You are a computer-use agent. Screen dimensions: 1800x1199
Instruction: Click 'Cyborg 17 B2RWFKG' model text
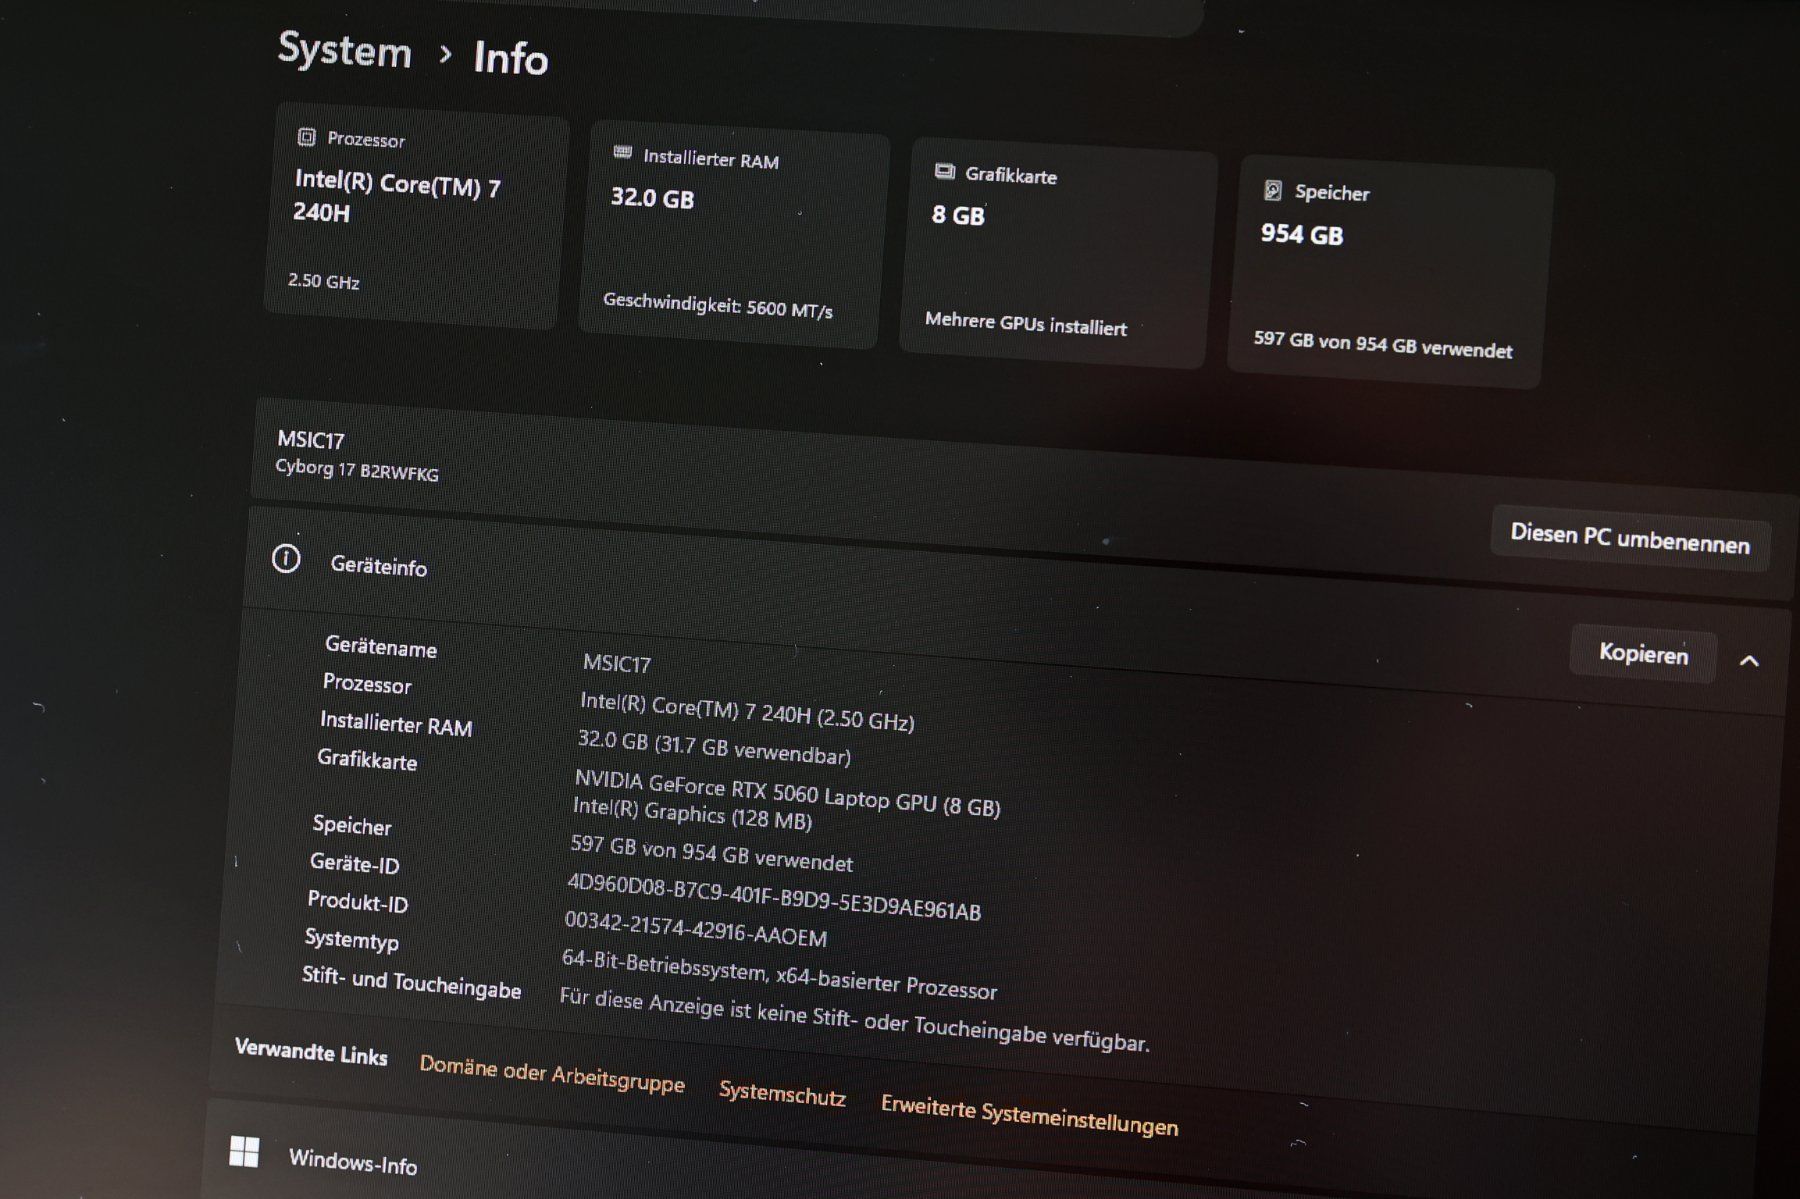tap(357, 470)
